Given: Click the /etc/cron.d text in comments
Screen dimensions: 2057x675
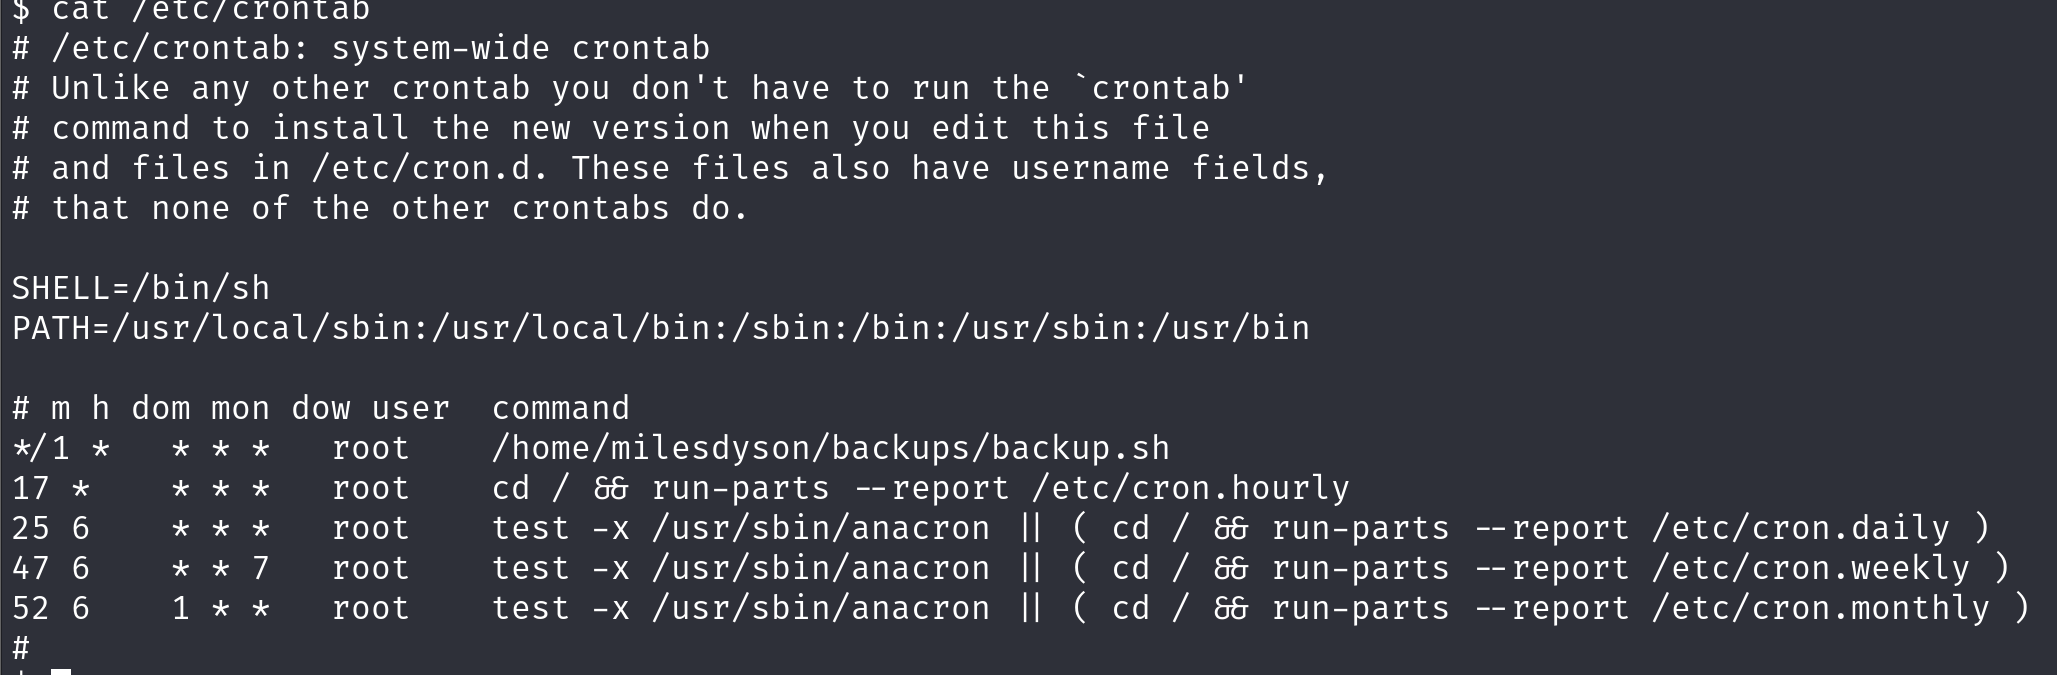Looking at the screenshot, I should (430, 168).
